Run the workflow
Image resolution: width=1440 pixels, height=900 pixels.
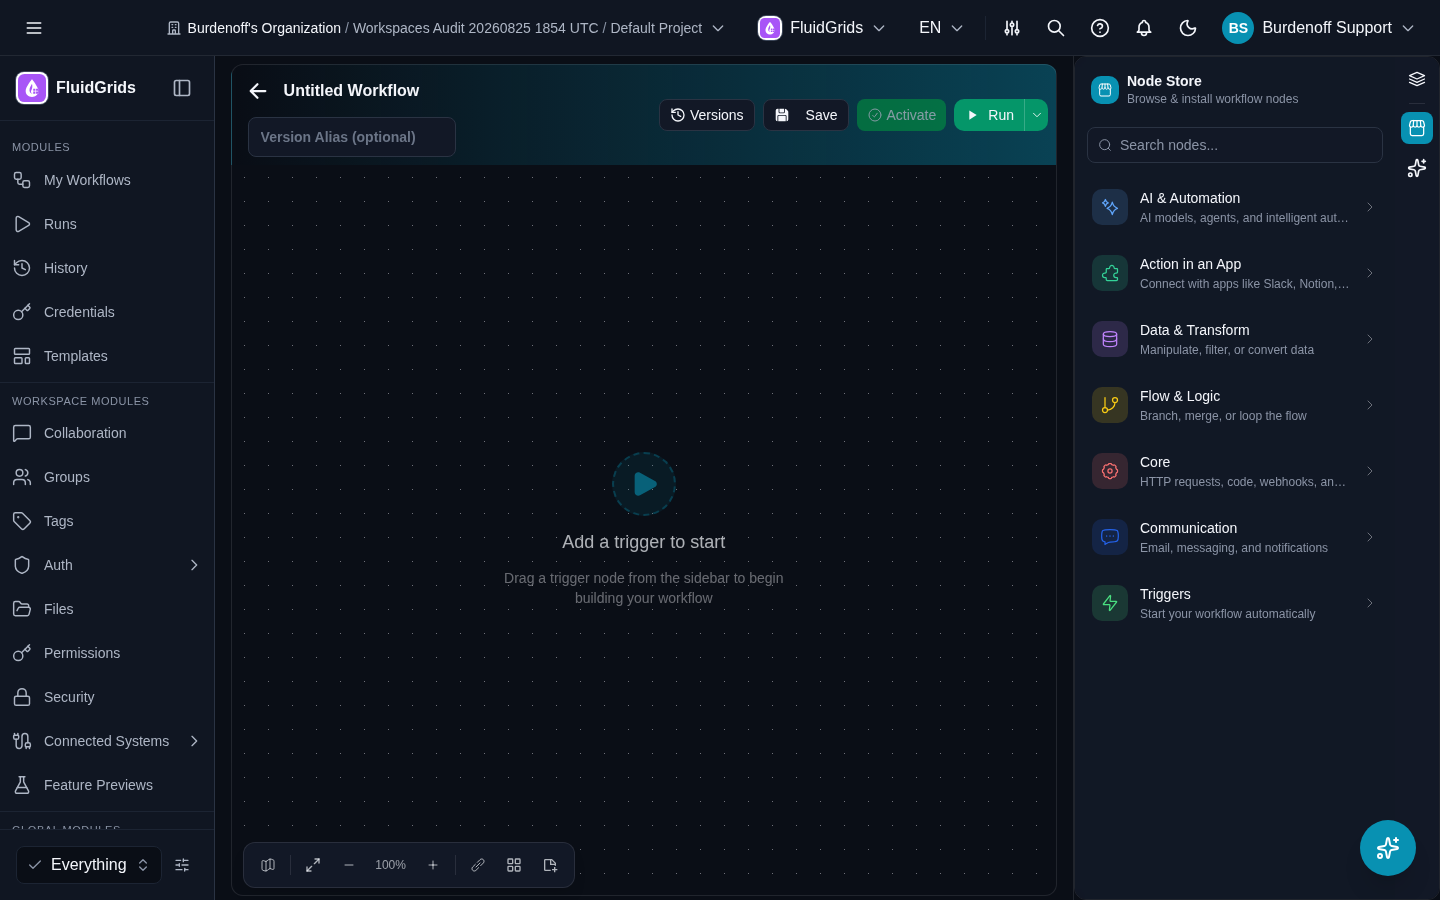pos(990,115)
